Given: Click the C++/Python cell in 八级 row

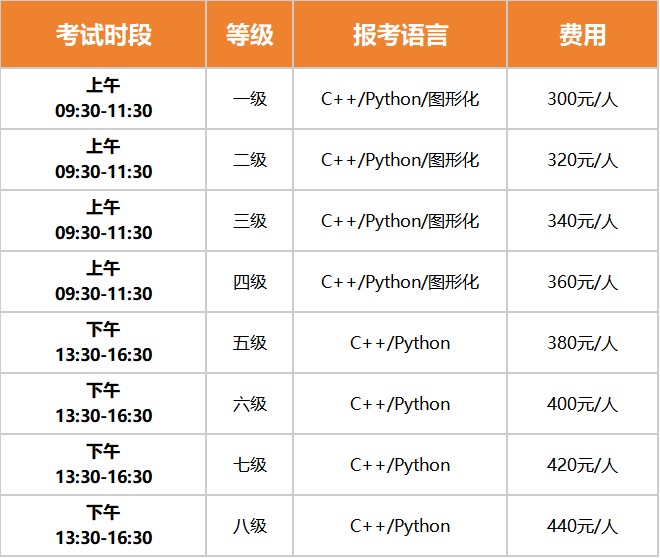Looking at the screenshot, I should [x=400, y=526].
